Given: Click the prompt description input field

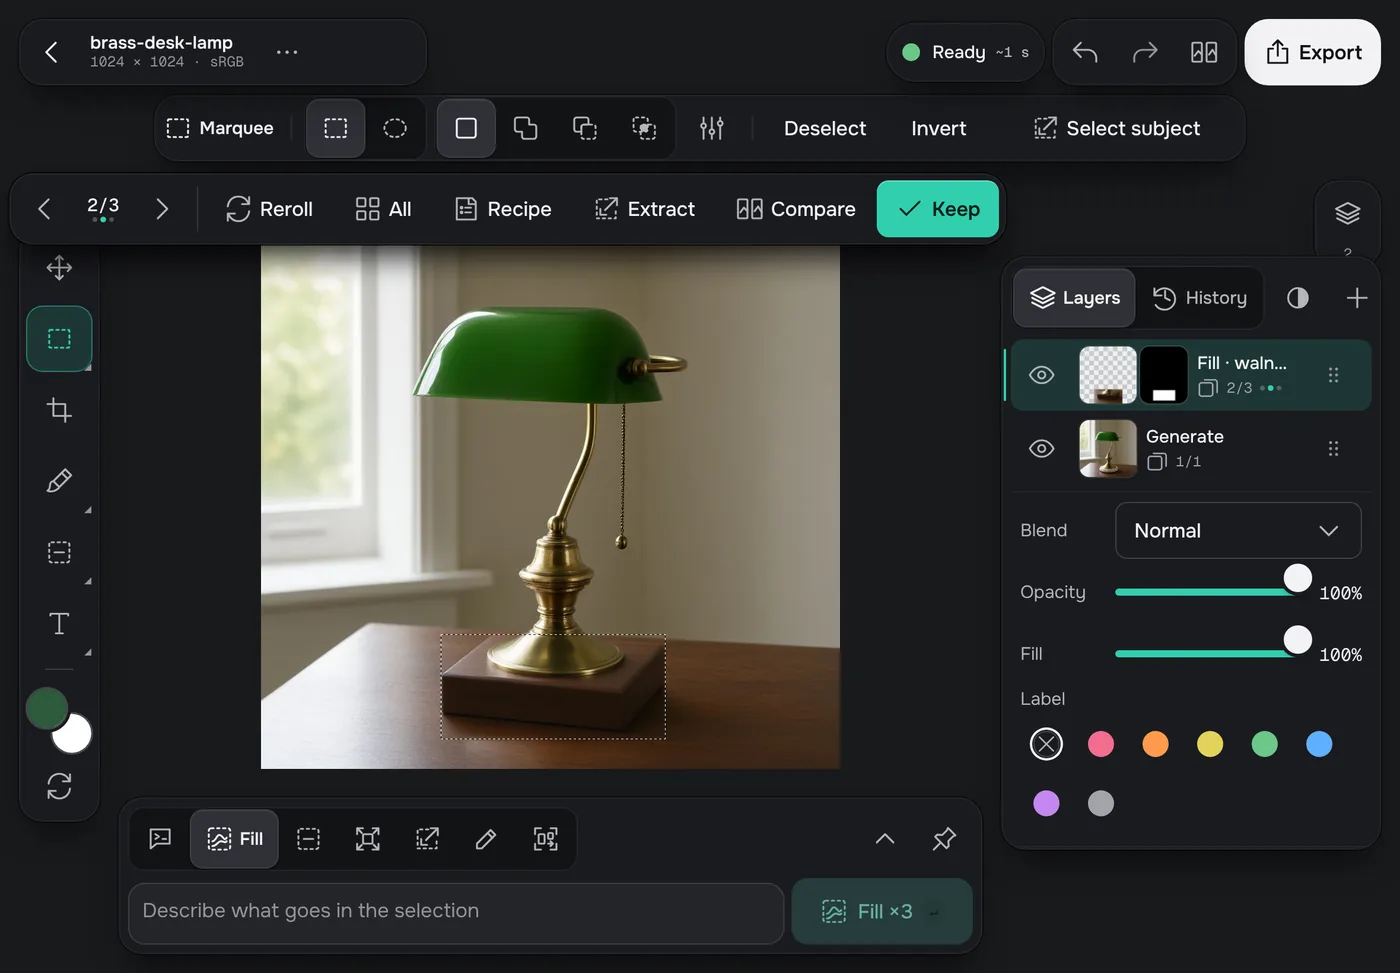Looking at the screenshot, I should (x=456, y=913).
